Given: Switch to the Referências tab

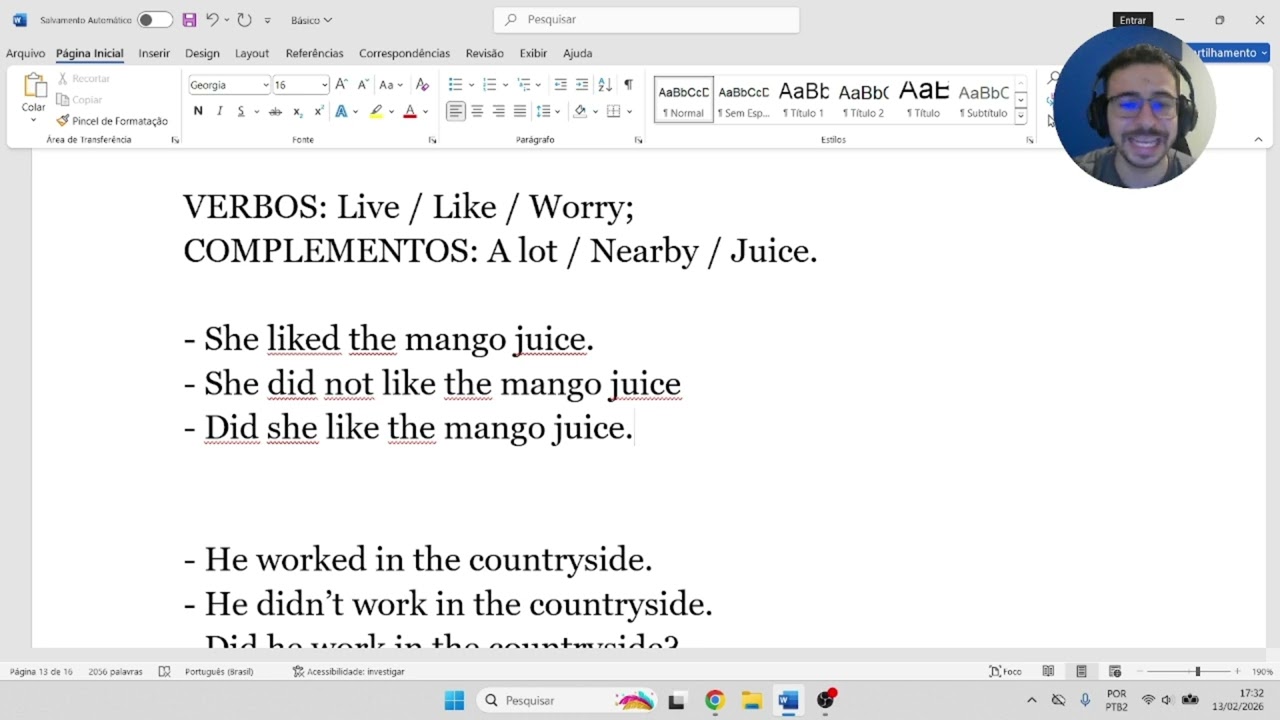Looking at the screenshot, I should tap(314, 53).
